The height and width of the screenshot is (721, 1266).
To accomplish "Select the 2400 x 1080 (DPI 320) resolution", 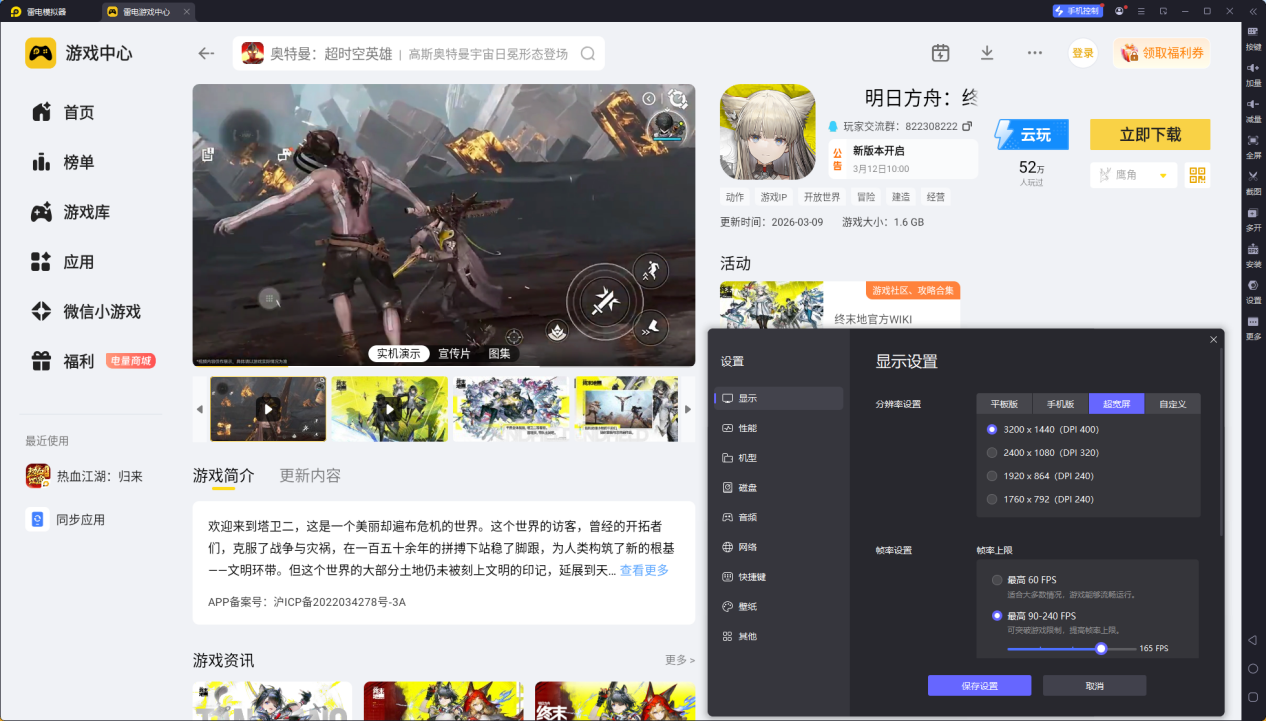I will [x=992, y=452].
